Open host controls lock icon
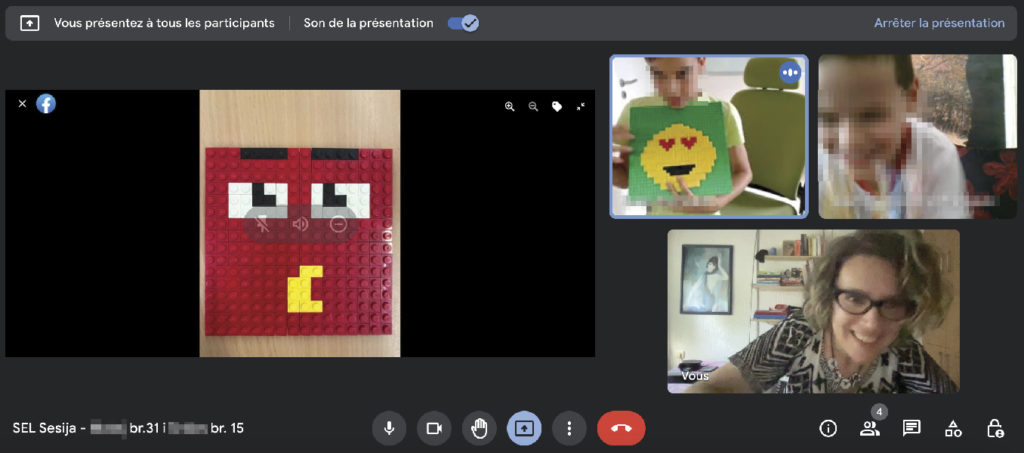The width and height of the screenshot is (1024, 453). 995,428
